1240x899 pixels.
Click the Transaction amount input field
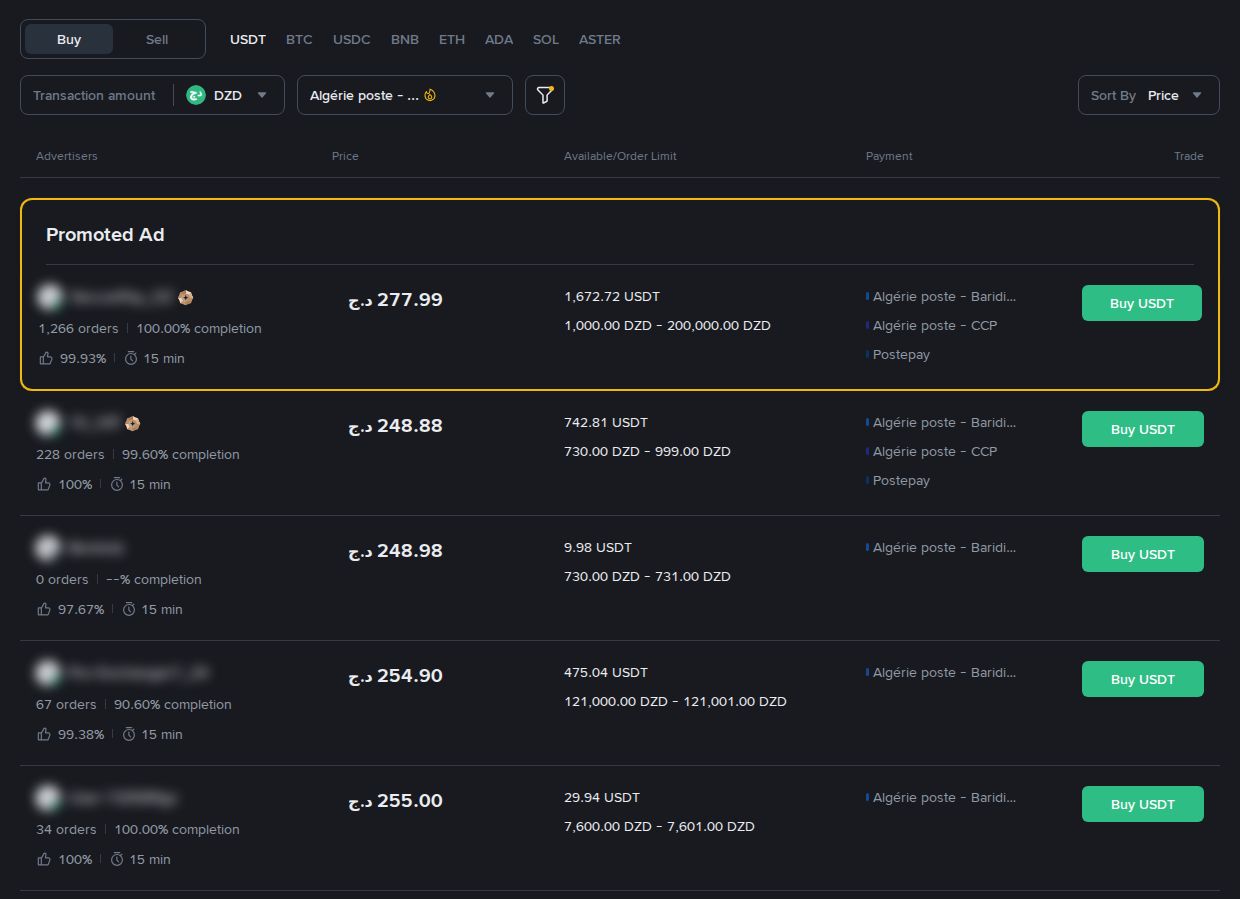tap(95, 95)
